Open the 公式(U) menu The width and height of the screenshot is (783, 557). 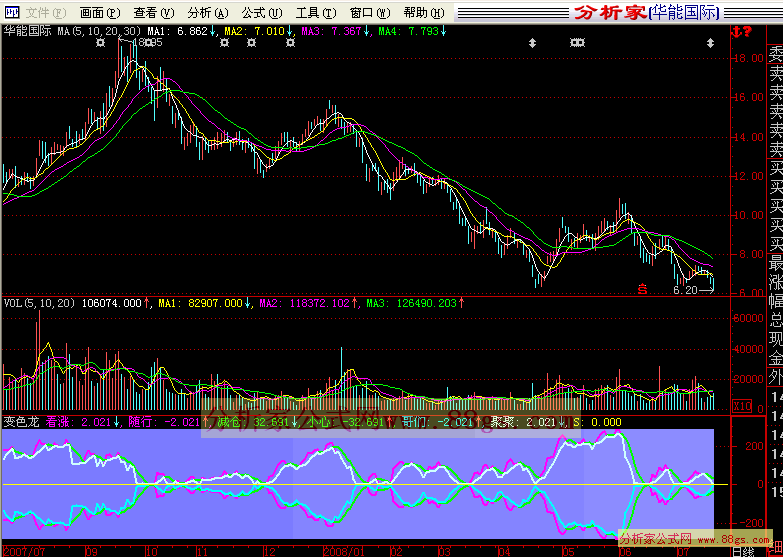click(262, 12)
